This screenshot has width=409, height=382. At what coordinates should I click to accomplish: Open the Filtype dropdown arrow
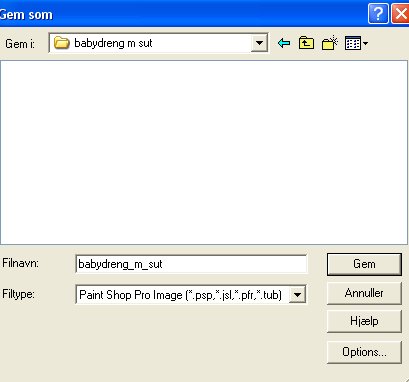click(x=297, y=295)
